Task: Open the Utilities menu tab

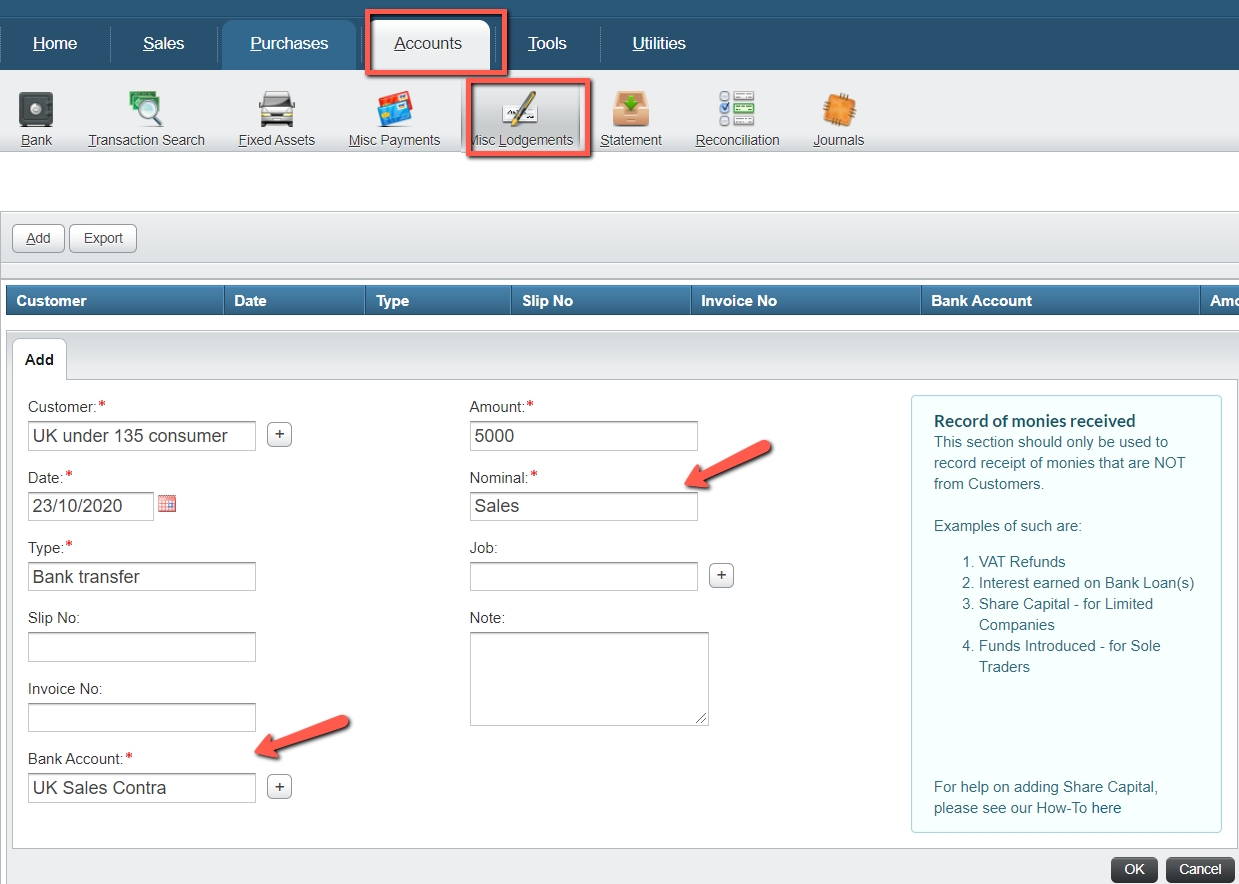Action: pos(659,44)
